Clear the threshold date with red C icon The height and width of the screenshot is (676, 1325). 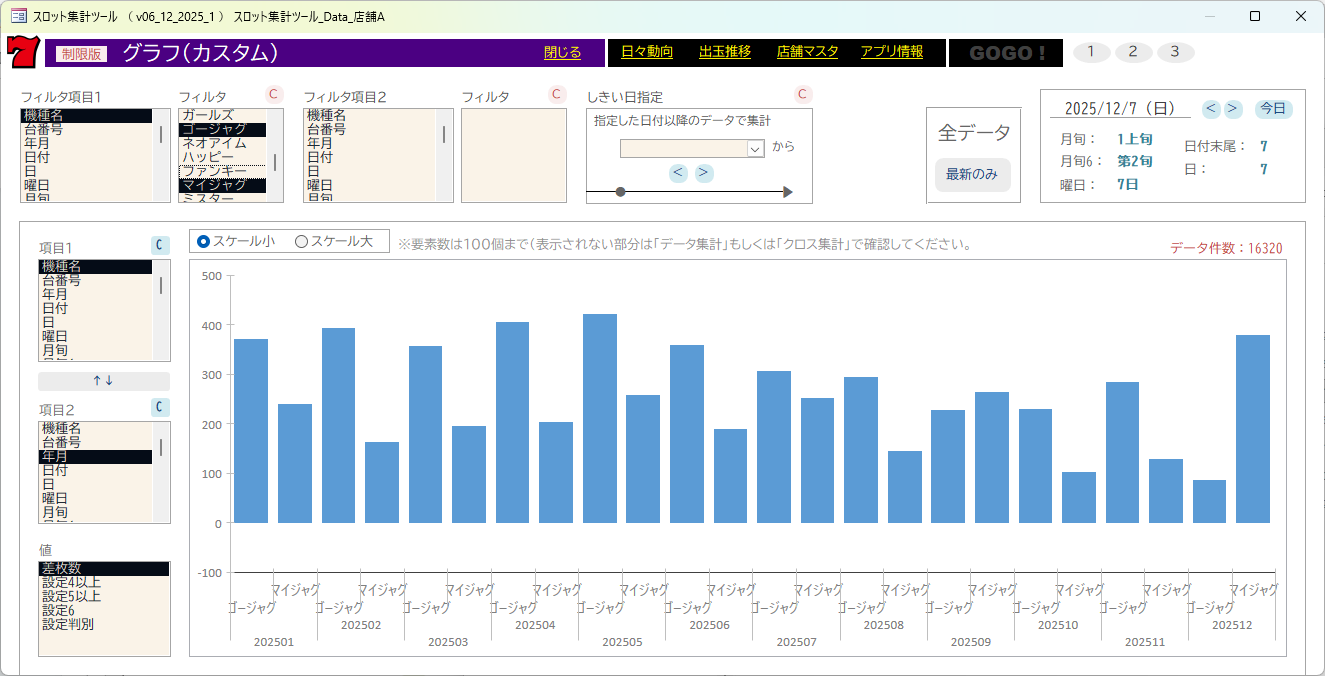[802, 94]
